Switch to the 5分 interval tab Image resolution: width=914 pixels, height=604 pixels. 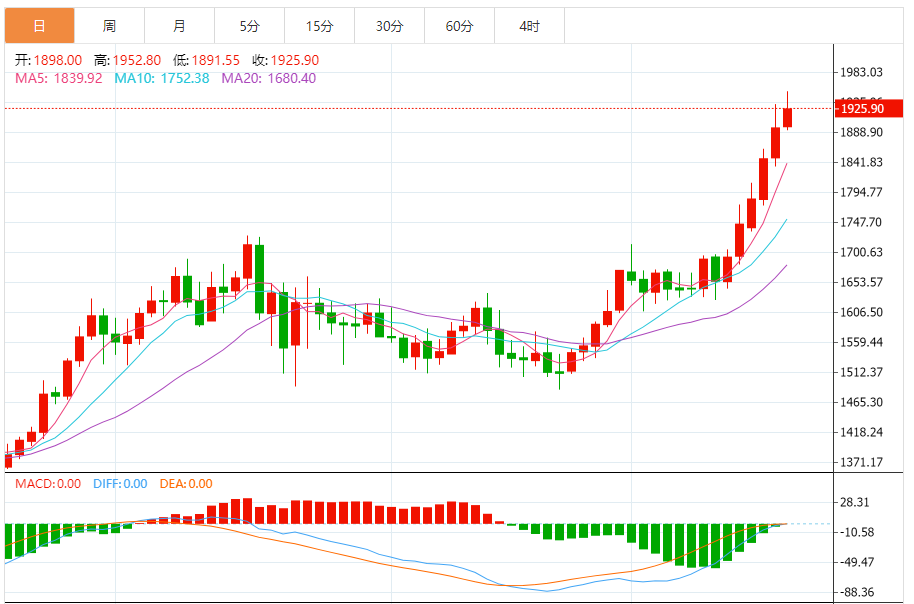point(249,26)
